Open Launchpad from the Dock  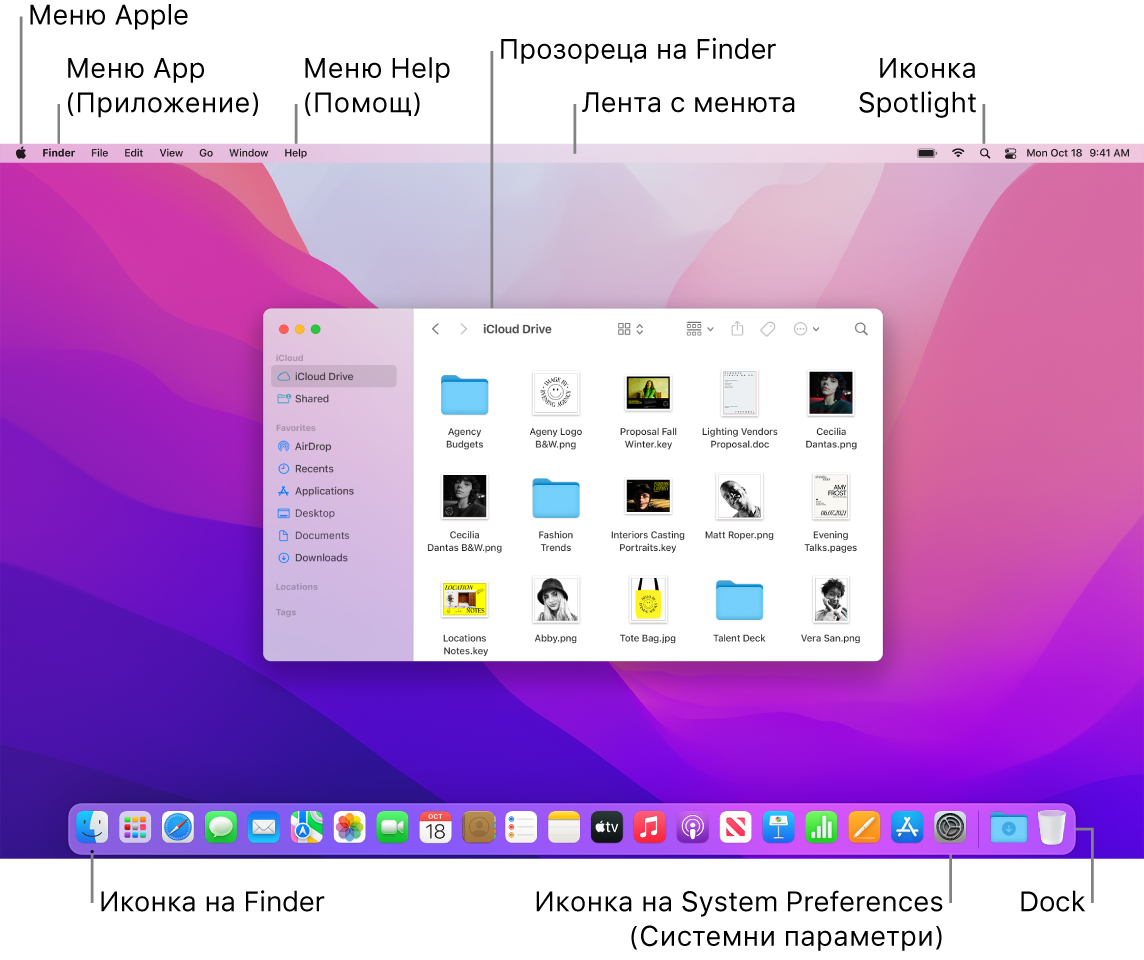[135, 827]
